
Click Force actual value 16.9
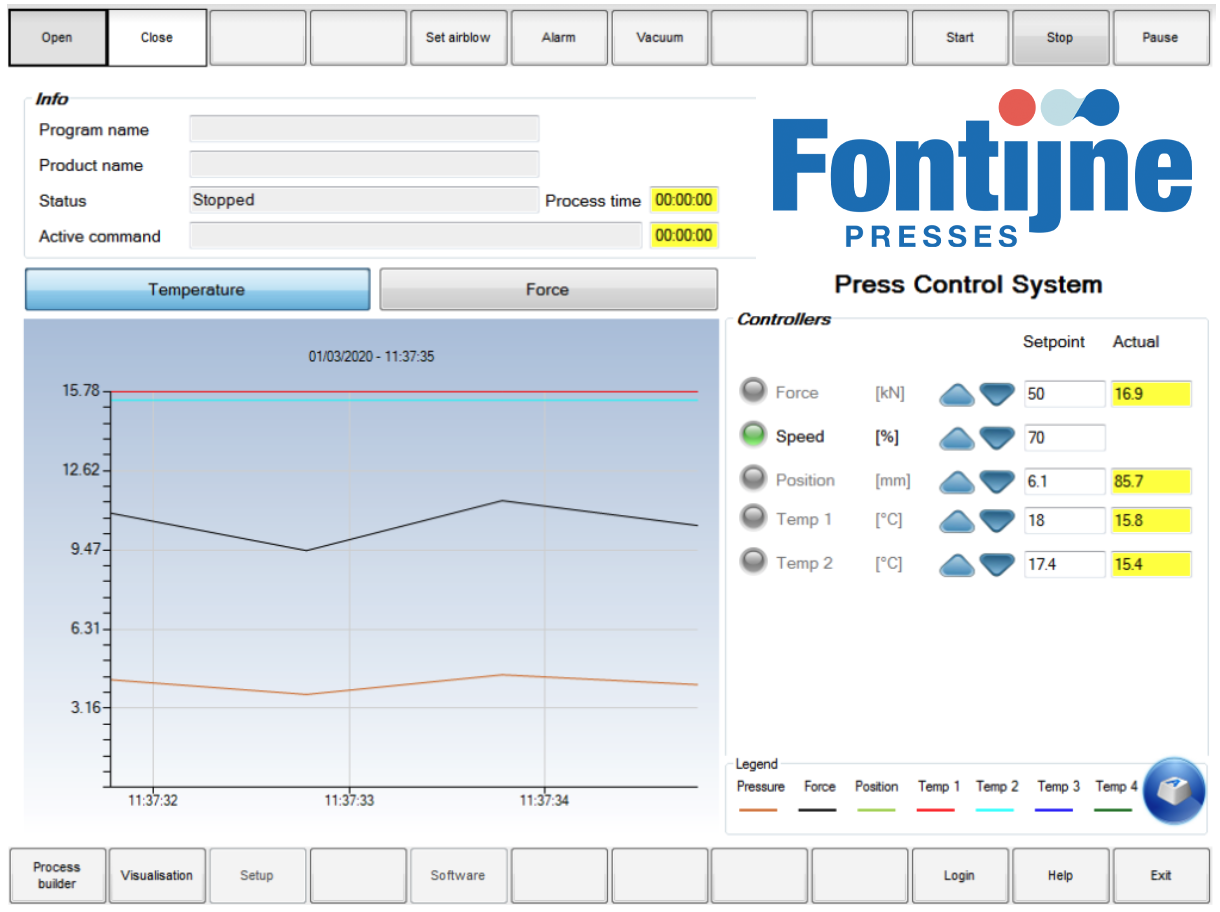(1151, 394)
